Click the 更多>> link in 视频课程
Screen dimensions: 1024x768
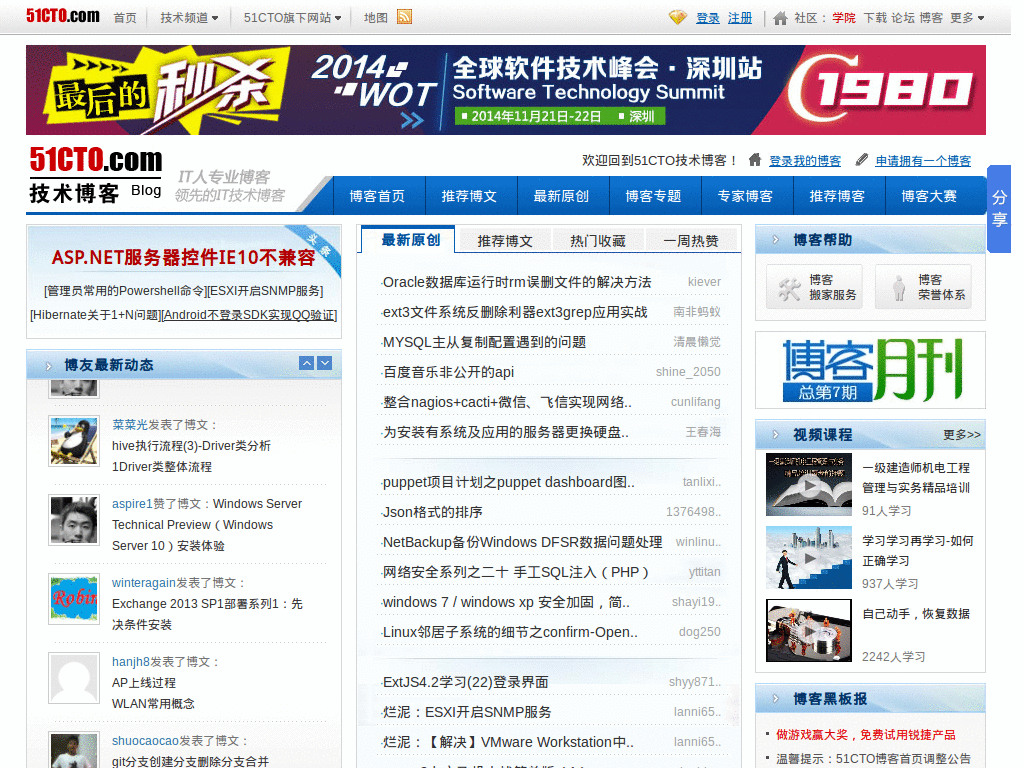point(961,434)
